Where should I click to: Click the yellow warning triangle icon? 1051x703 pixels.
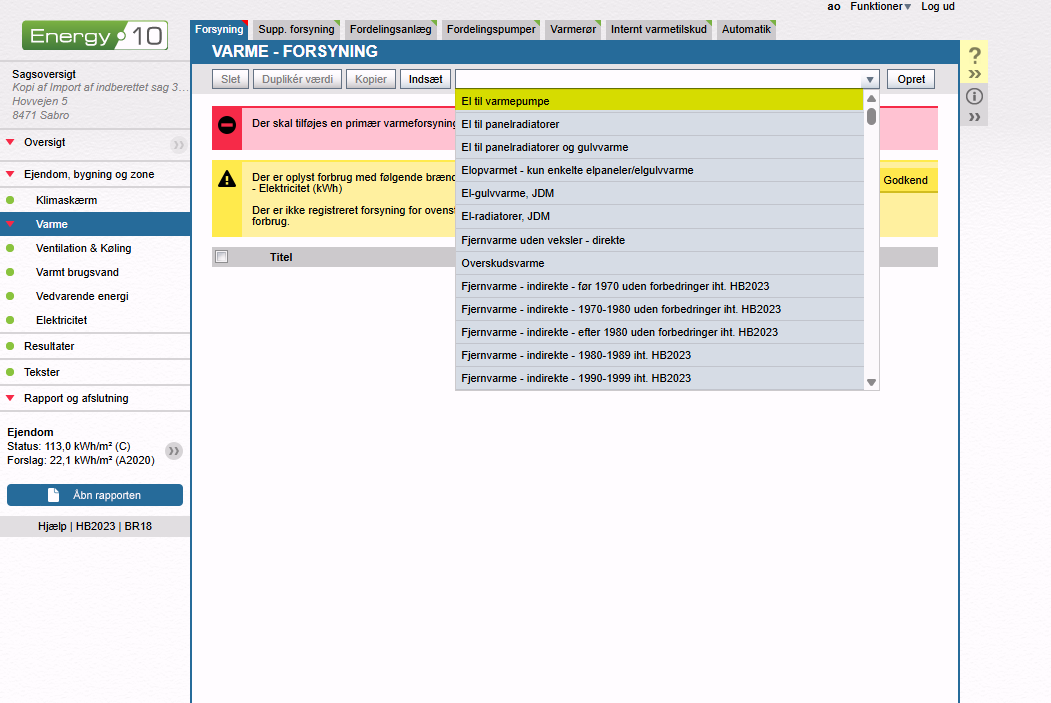pyautogui.click(x=227, y=179)
